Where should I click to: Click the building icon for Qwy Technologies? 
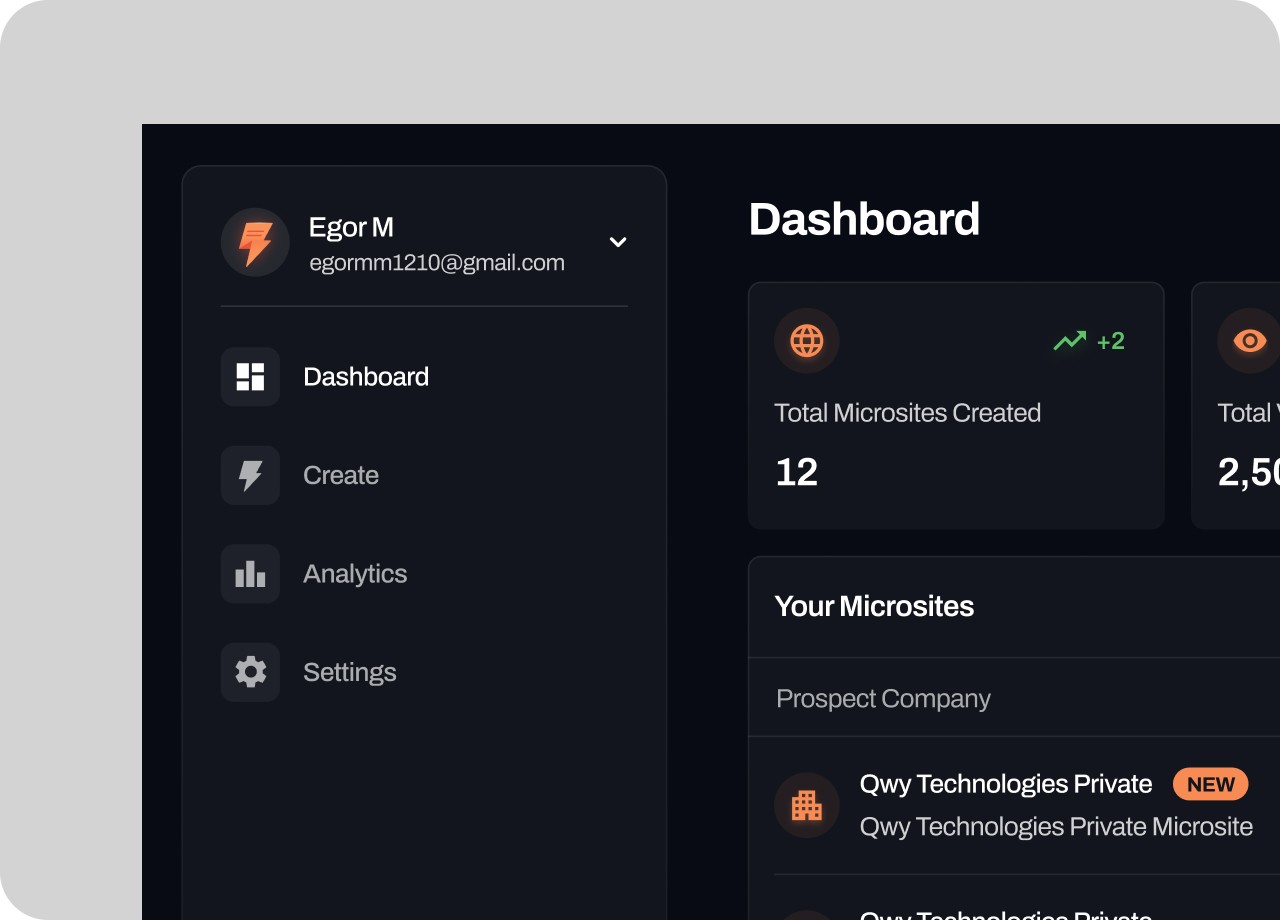click(807, 805)
